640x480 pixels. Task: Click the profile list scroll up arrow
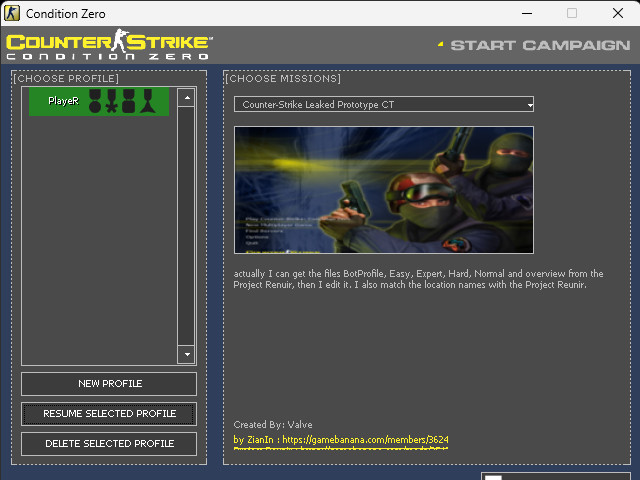coord(187,98)
